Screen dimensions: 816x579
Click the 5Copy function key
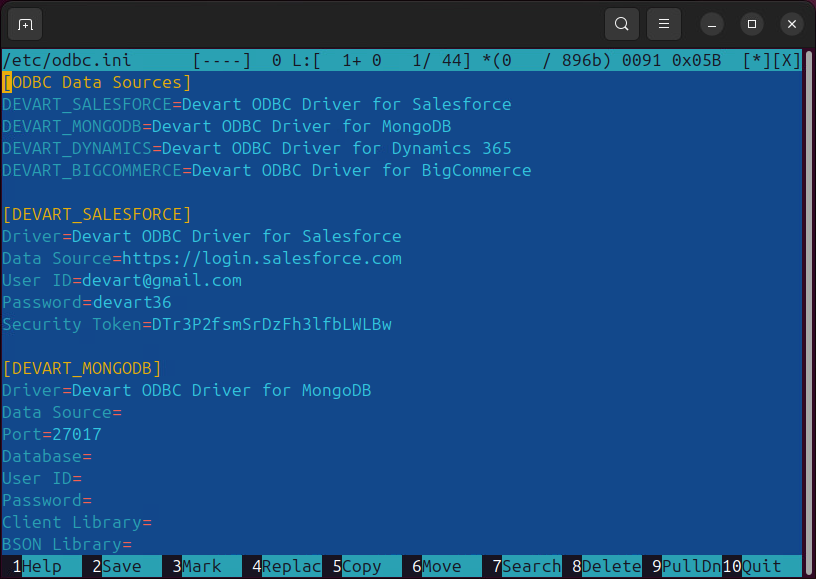[361, 566]
